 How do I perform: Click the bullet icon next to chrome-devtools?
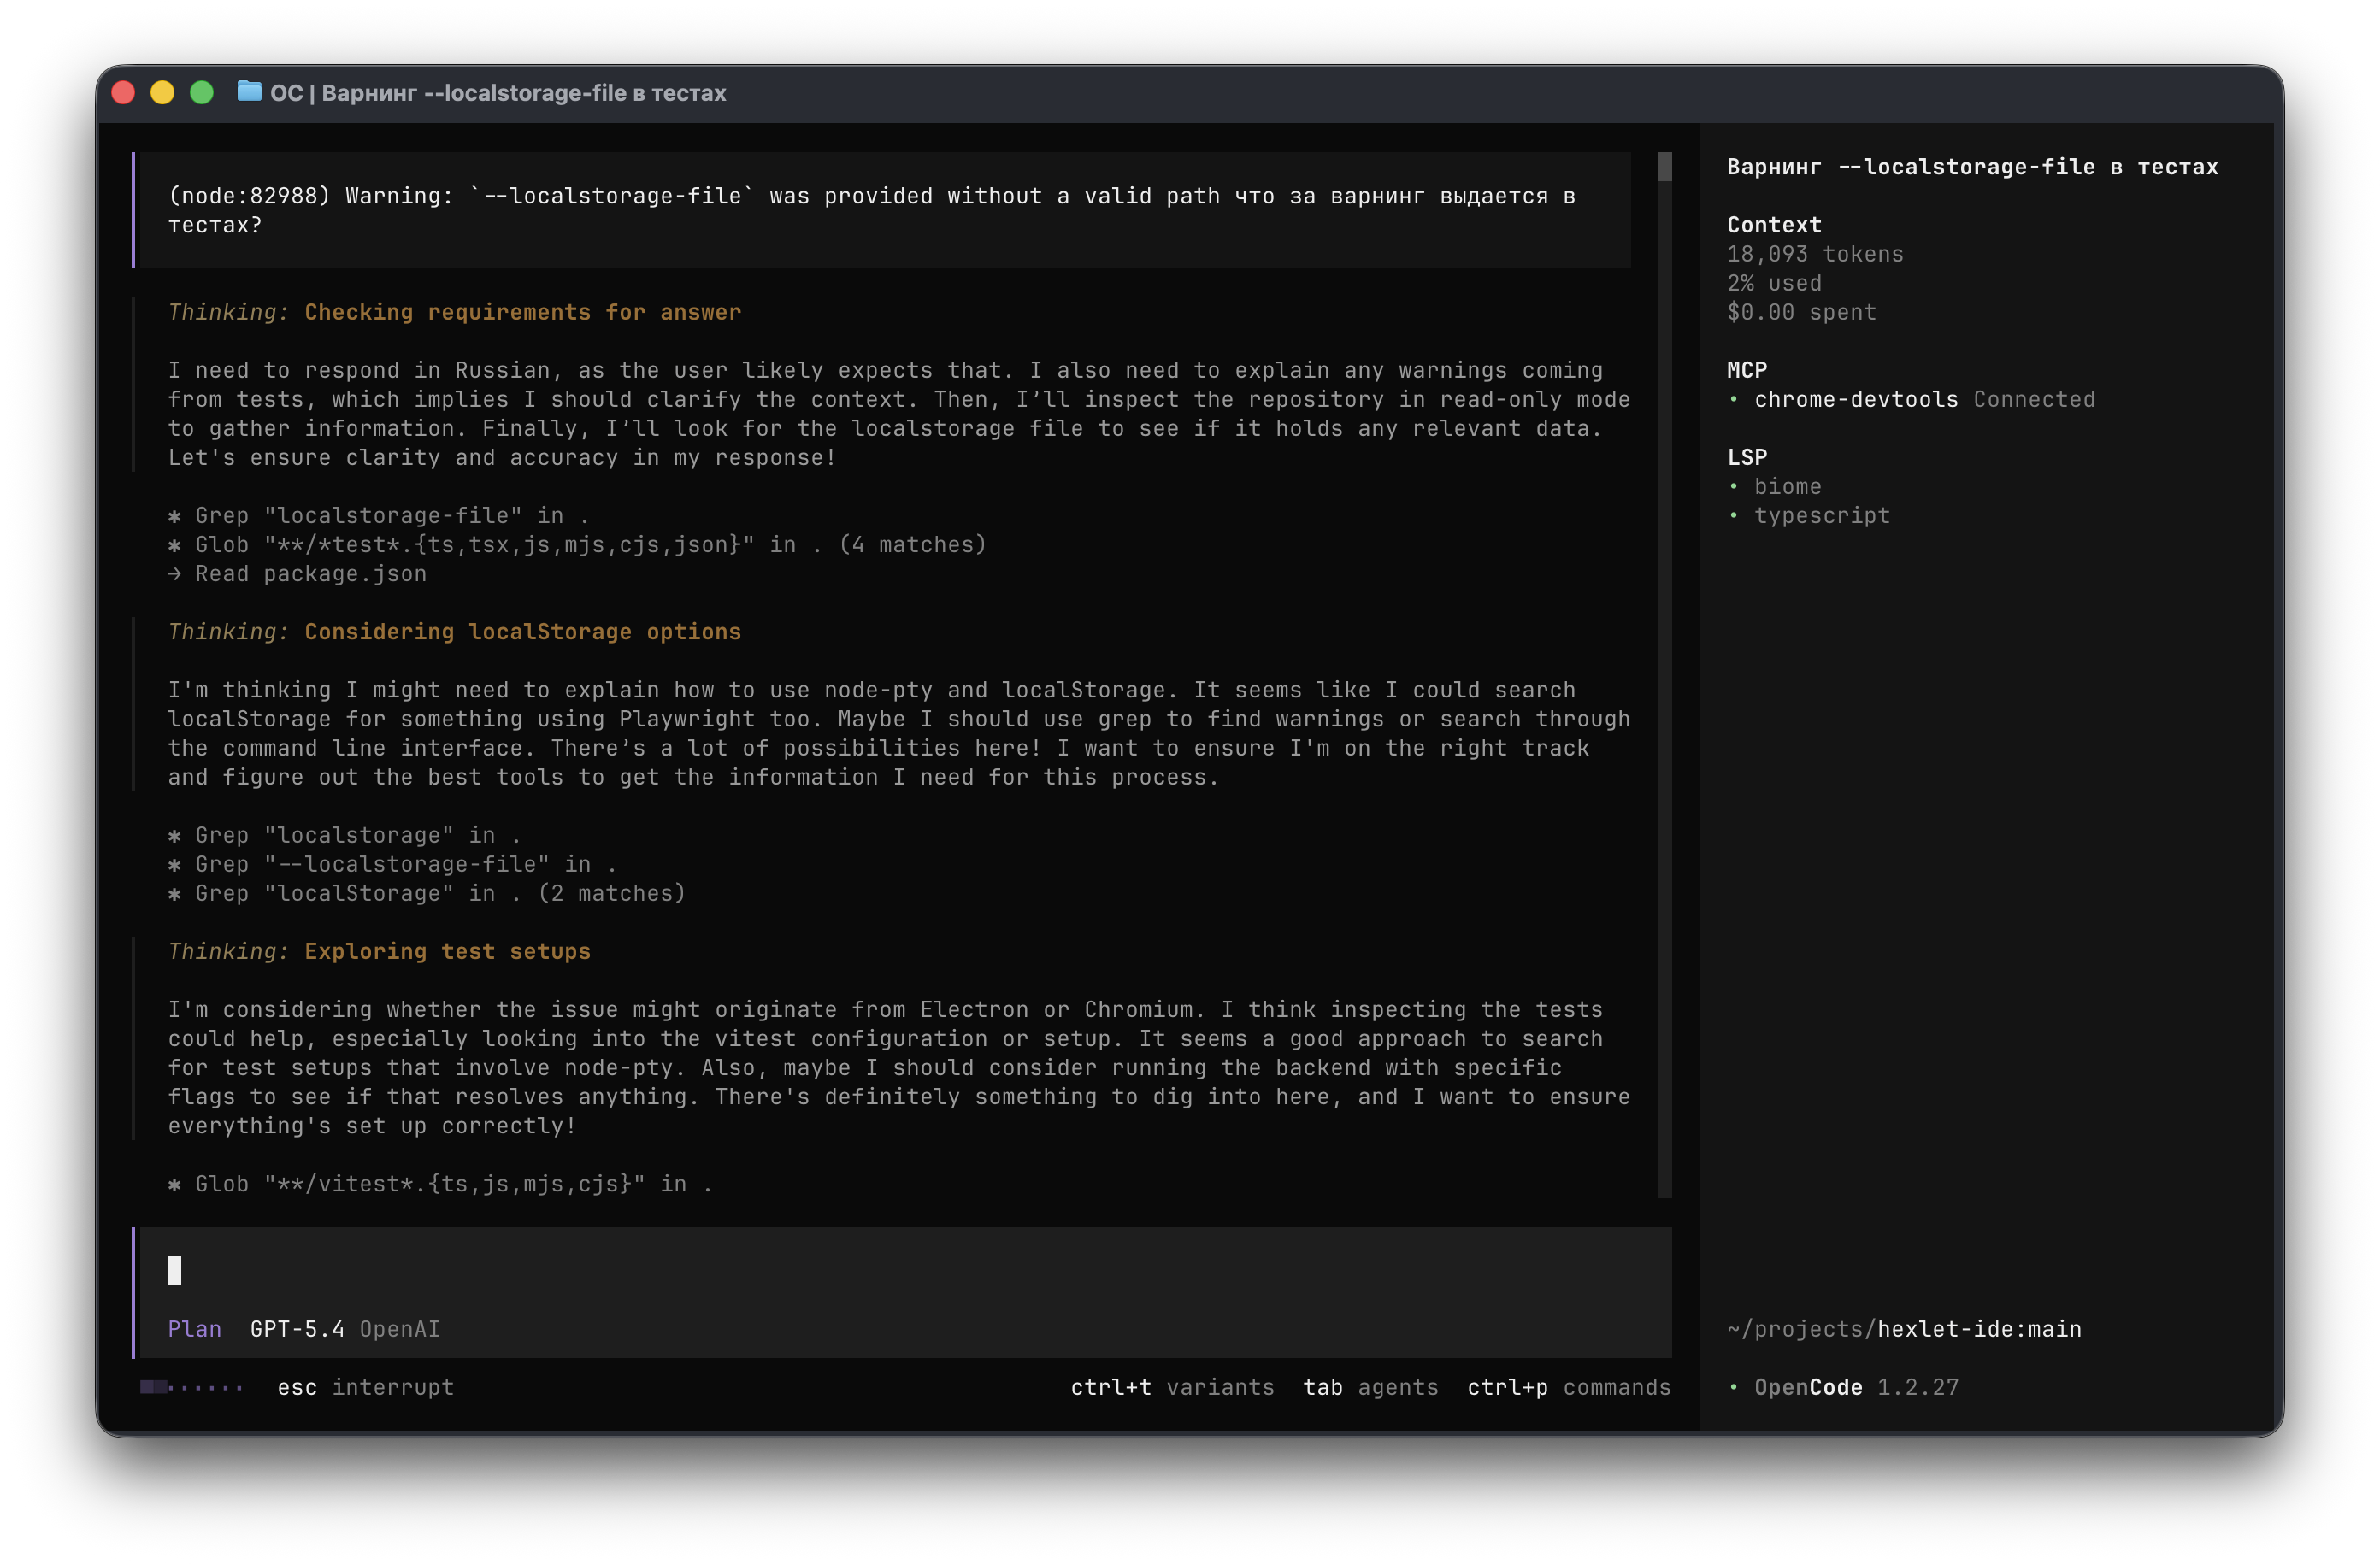point(1737,399)
